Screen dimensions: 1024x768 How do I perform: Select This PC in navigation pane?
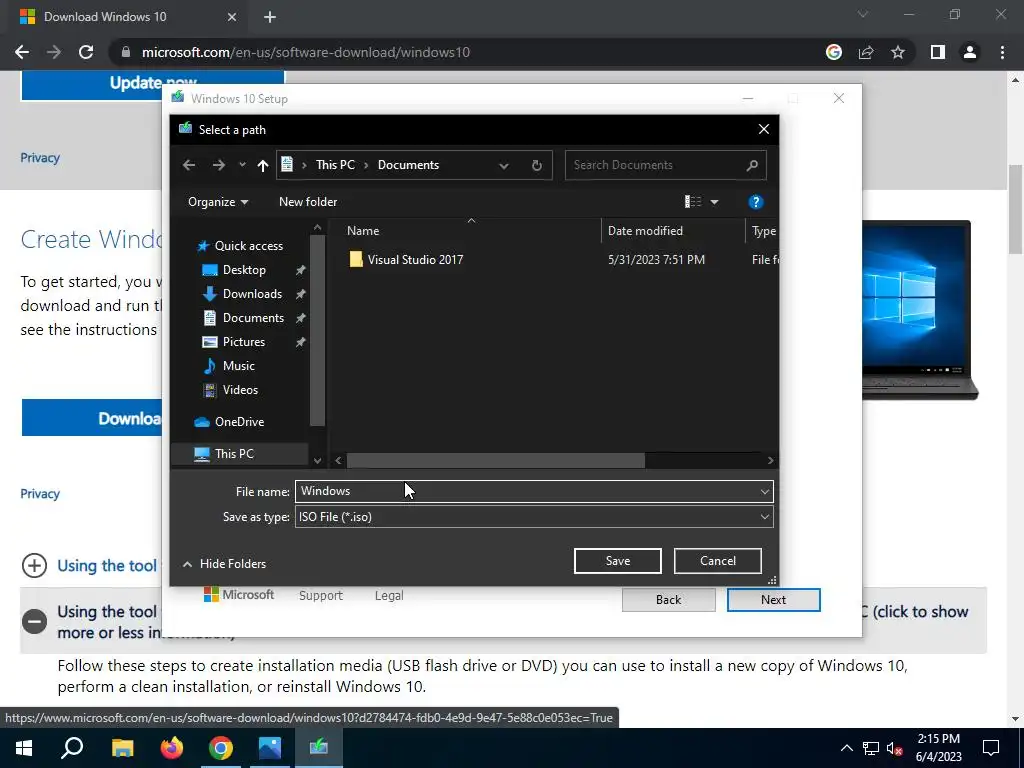coord(234,454)
